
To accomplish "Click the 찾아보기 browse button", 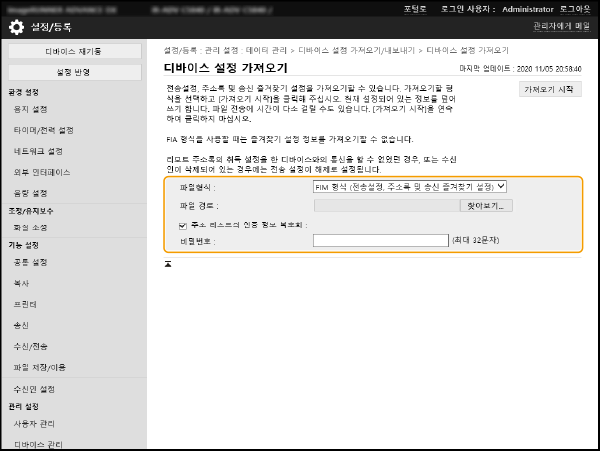I will (x=488, y=205).
